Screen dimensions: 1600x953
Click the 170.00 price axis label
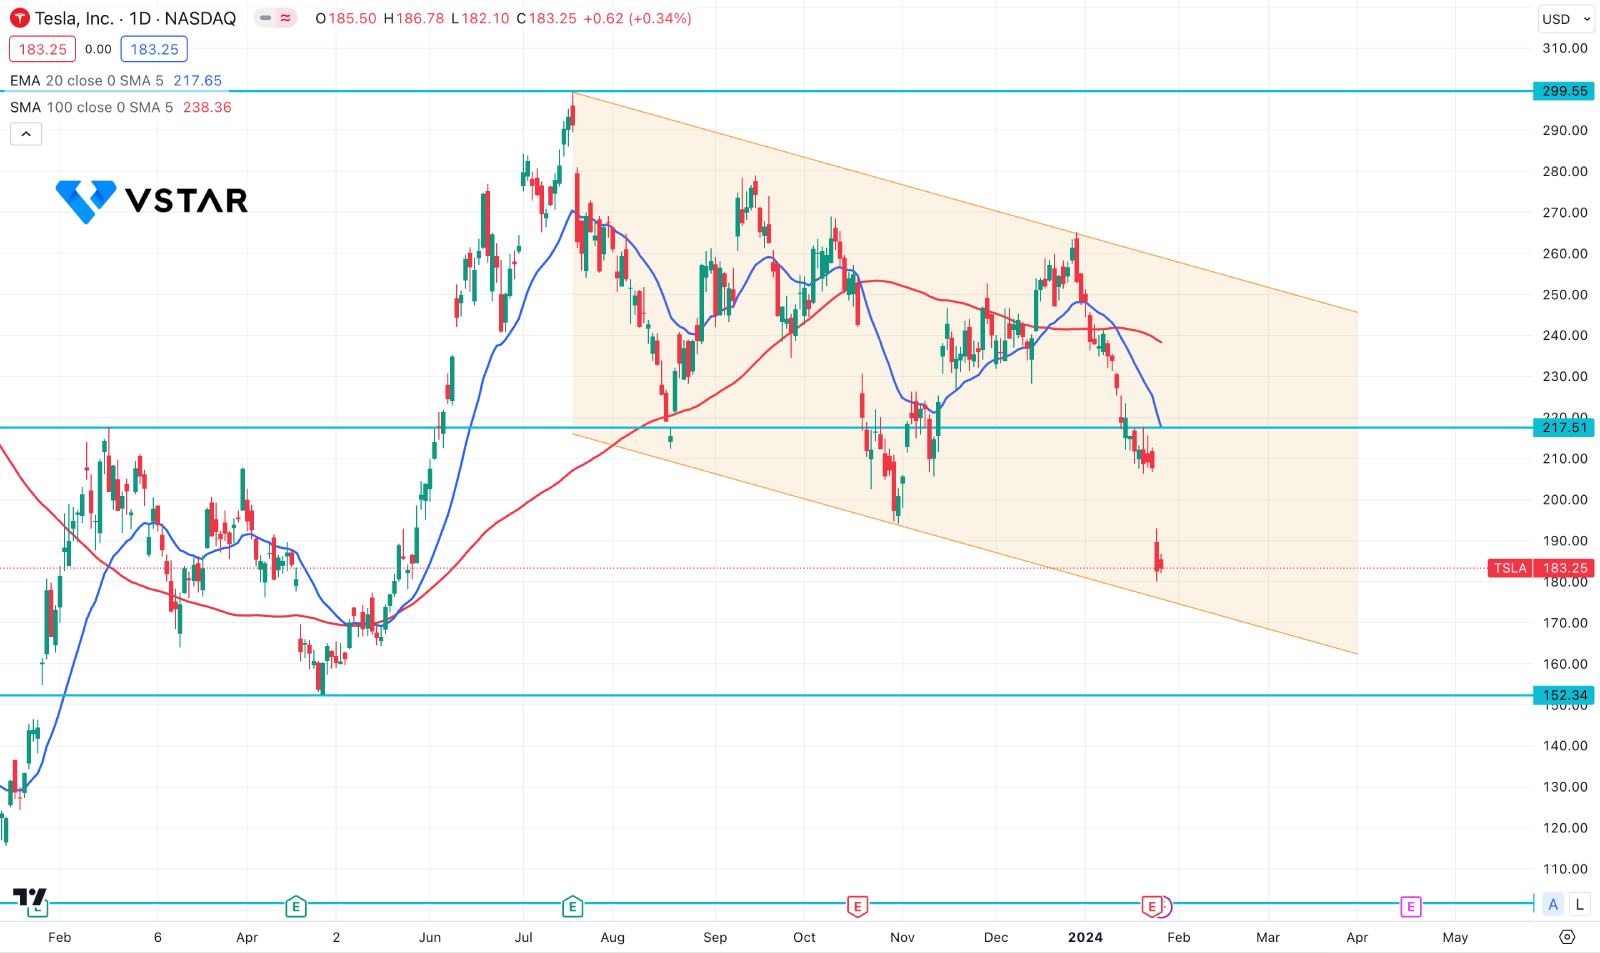pyautogui.click(x=1564, y=622)
